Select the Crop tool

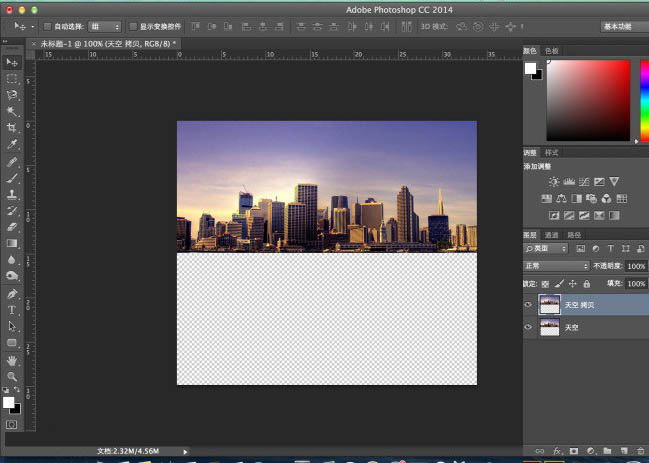click(12, 128)
